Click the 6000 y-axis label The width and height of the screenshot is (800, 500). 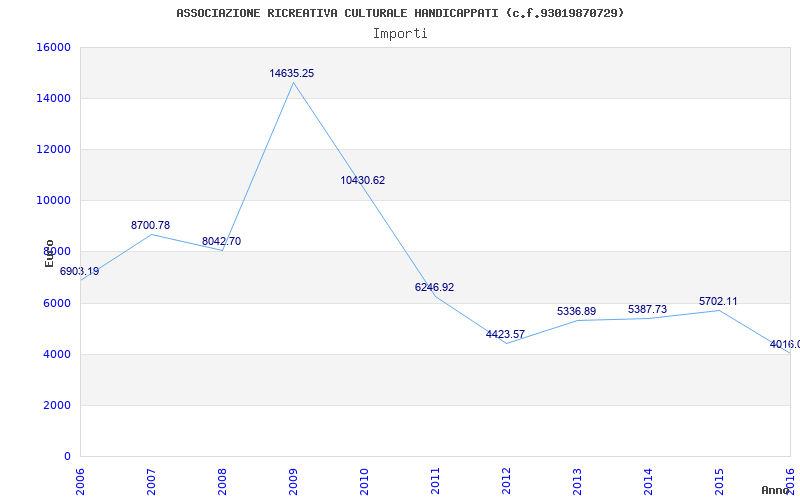(57, 304)
